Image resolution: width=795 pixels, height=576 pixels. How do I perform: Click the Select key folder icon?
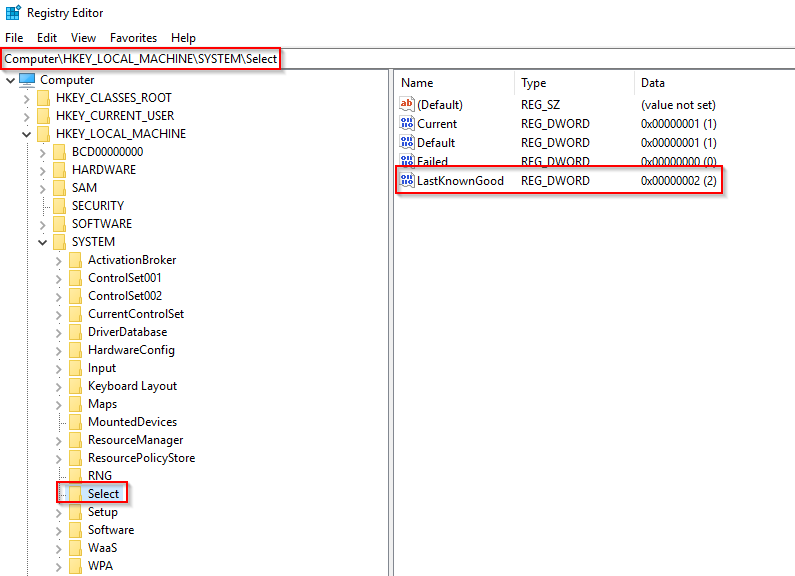pos(75,494)
